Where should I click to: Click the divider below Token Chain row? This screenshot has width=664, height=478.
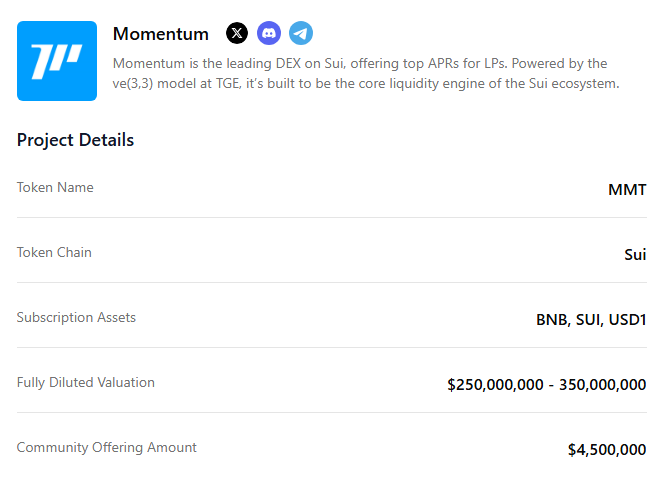point(332,282)
